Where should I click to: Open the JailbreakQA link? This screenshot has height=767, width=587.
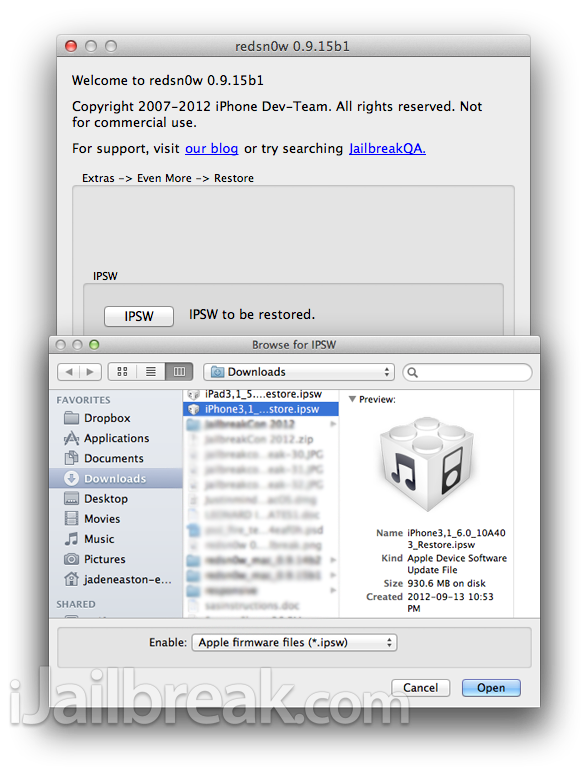coord(387,149)
